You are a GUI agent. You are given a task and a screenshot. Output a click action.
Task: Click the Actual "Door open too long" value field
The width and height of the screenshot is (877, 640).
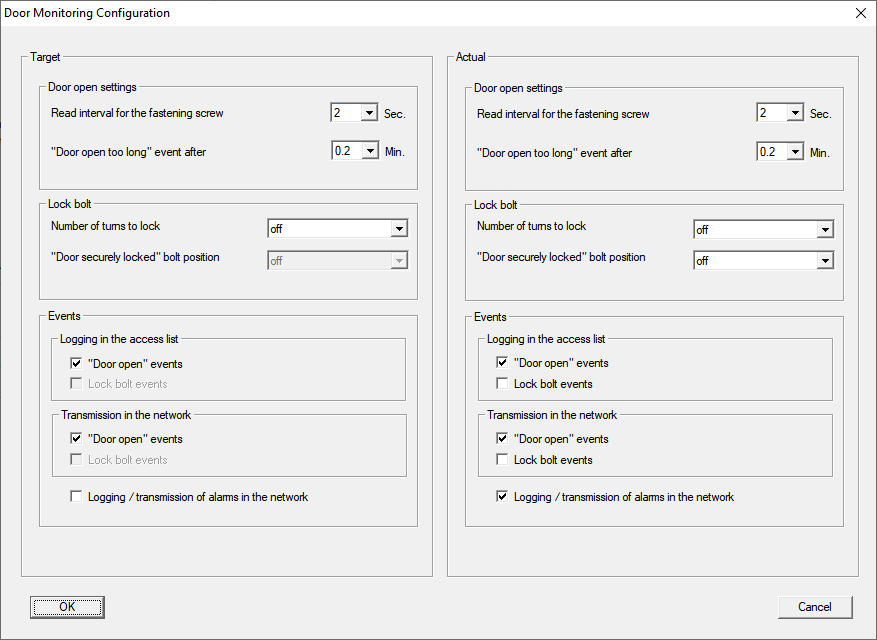pos(771,152)
